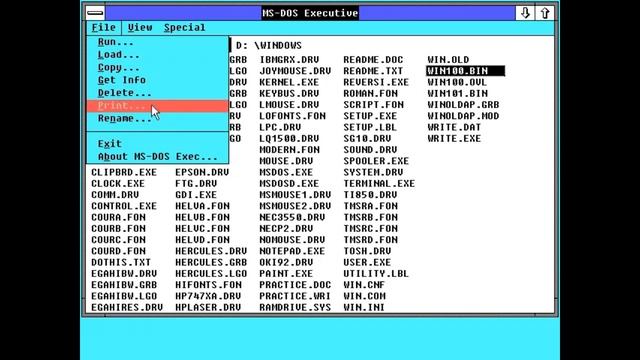
Task: Select the WIN.OLD file
Action: pyautogui.click(x=448, y=60)
